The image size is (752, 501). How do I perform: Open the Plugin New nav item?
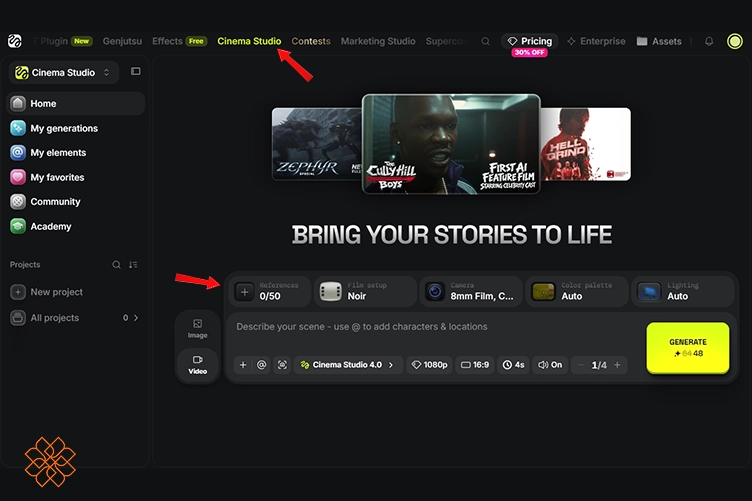(62, 41)
